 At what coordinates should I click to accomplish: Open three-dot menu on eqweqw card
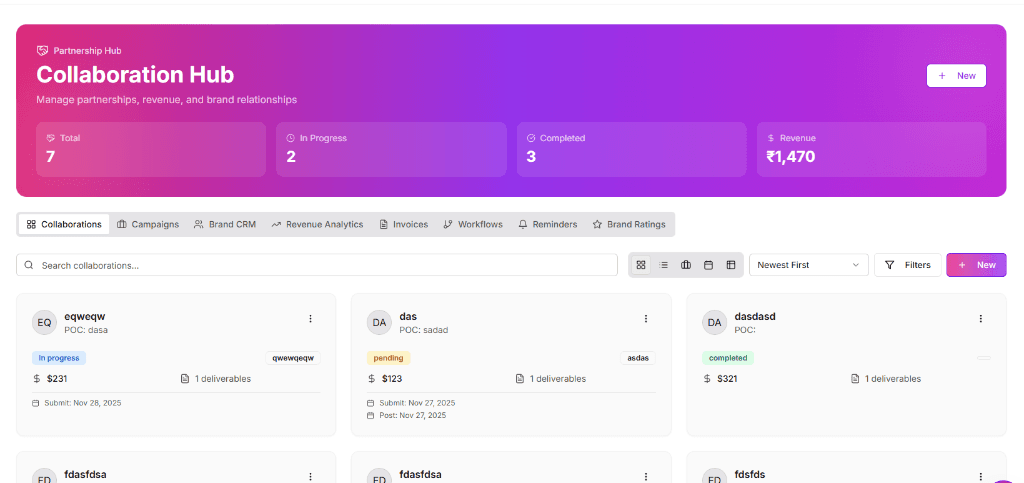[x=310, y=319]
